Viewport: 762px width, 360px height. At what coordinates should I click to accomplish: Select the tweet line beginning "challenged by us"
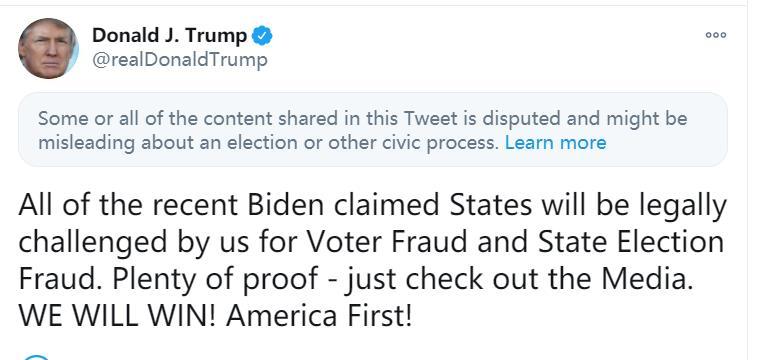(371, 244)
